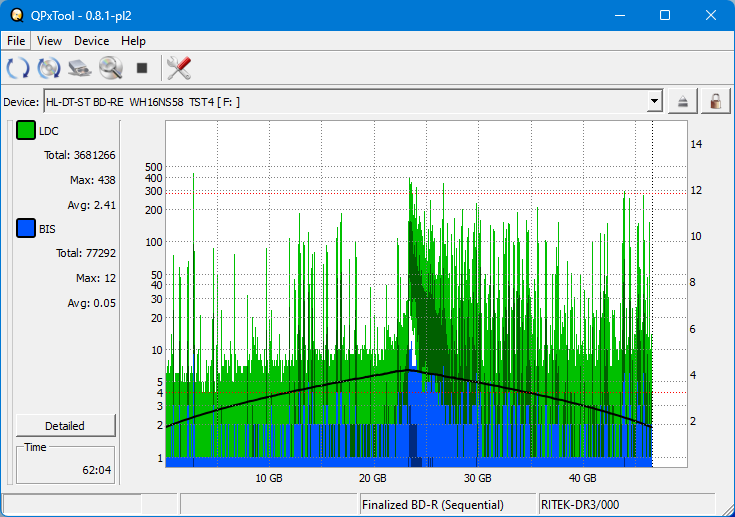Click the green LDC color swatch

point(26,130)
